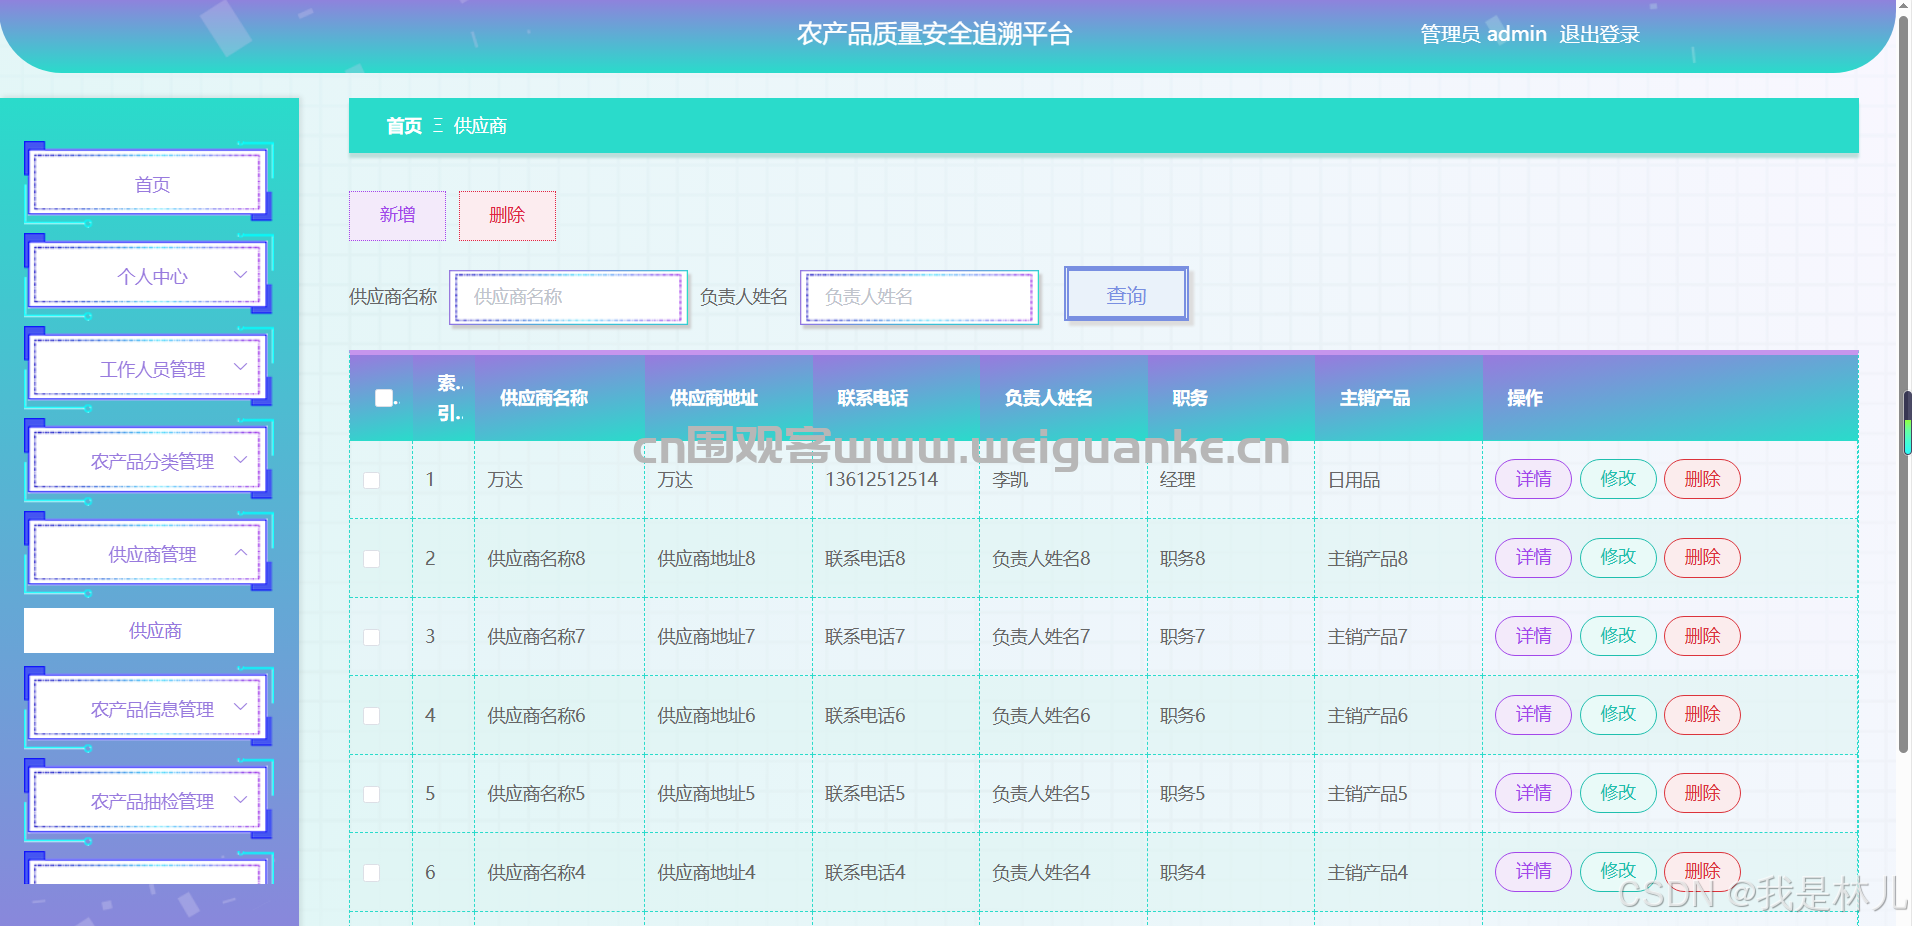Screen dimensions: 1912x926
Task: Click 修改 for 供应商名称8
Action: [1618, 557]
